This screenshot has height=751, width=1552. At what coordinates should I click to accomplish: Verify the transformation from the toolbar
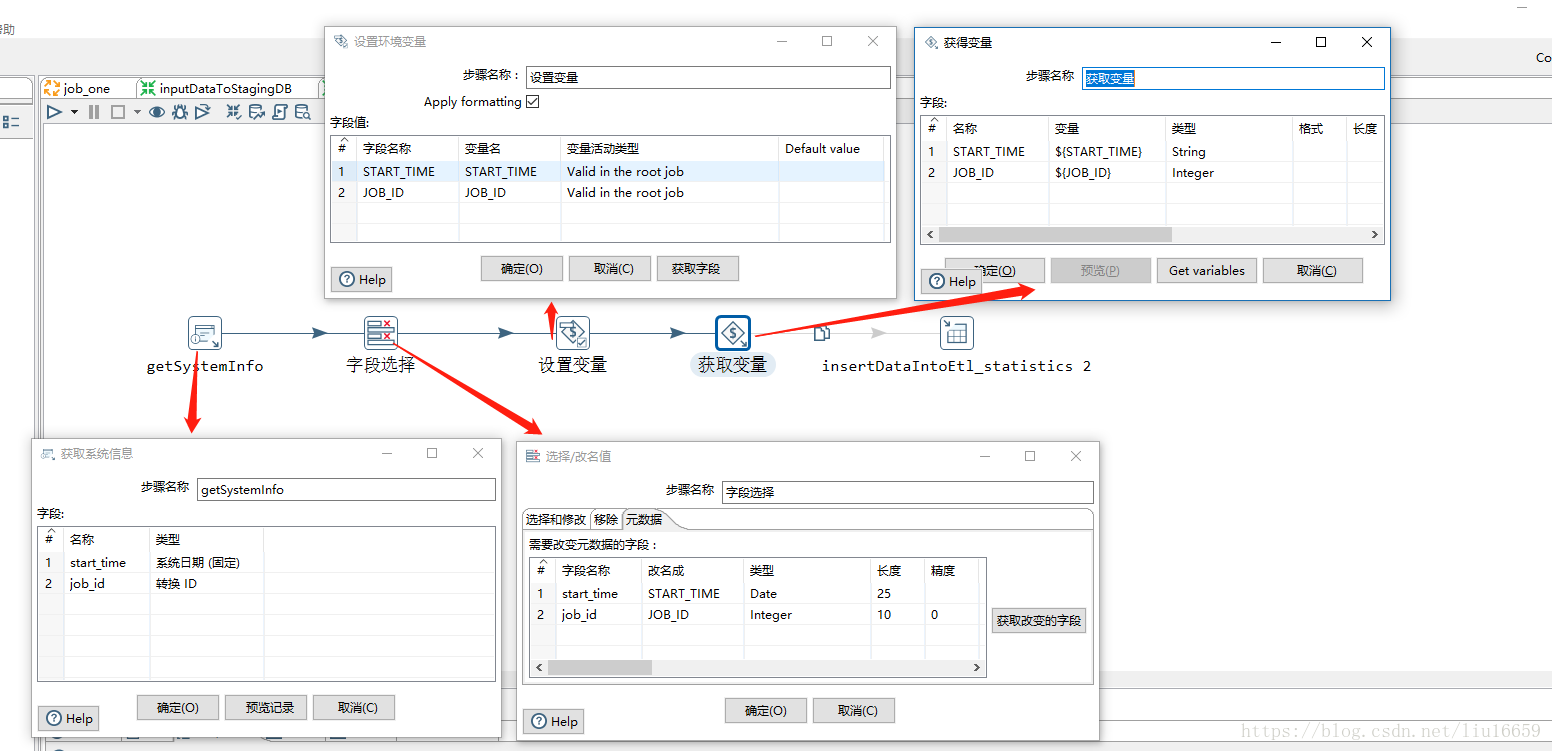(233, 112)
